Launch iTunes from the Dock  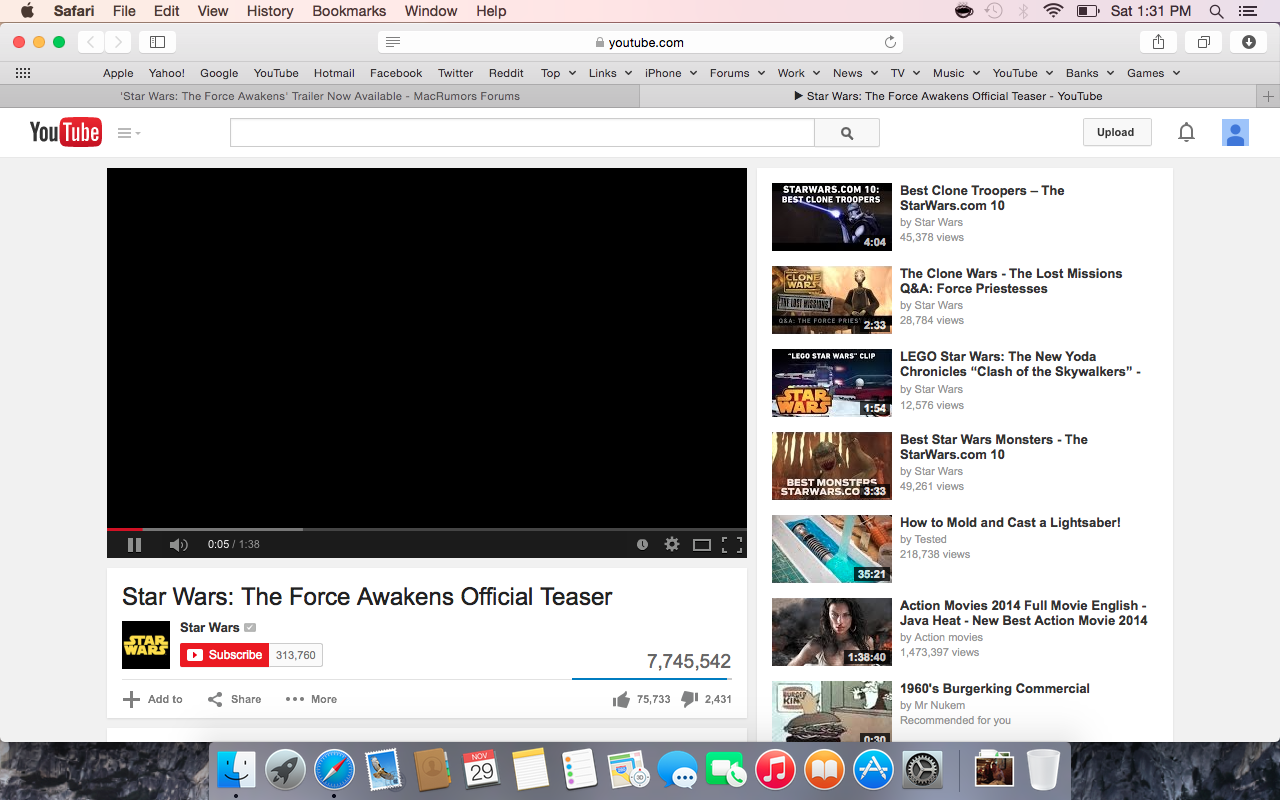click(x=775, y=770)
